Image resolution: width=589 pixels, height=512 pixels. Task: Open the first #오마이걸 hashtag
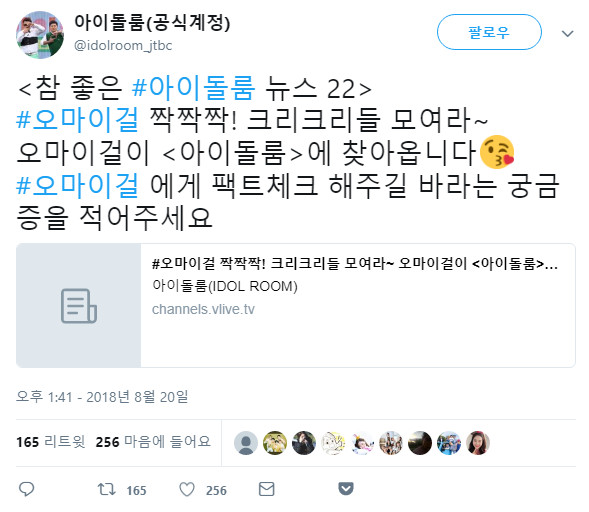point(78,121)
